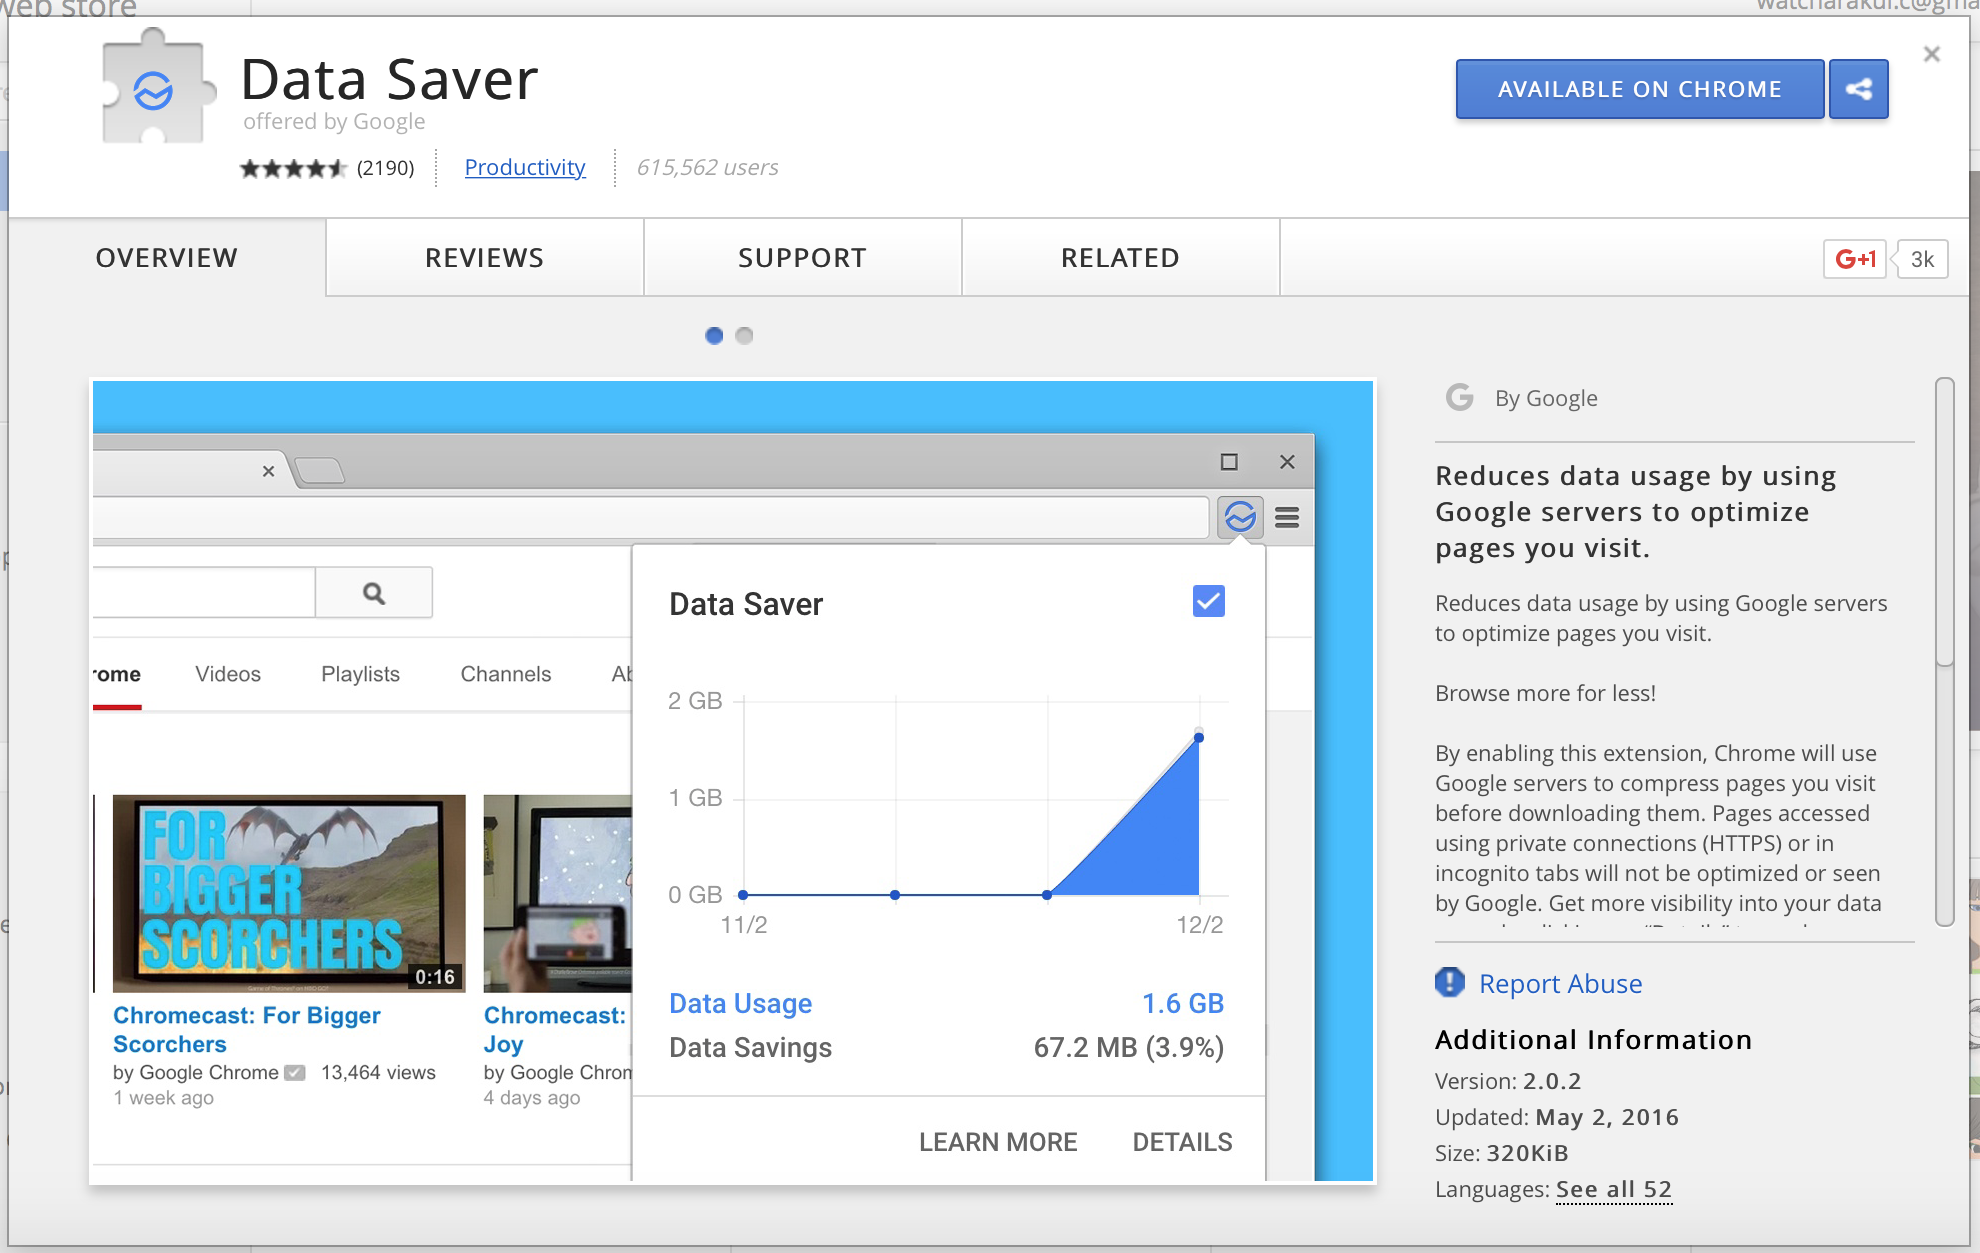Click the tab close X in screenshot browser
This screenshot has width=1980, height=1253.
[268, 471]
